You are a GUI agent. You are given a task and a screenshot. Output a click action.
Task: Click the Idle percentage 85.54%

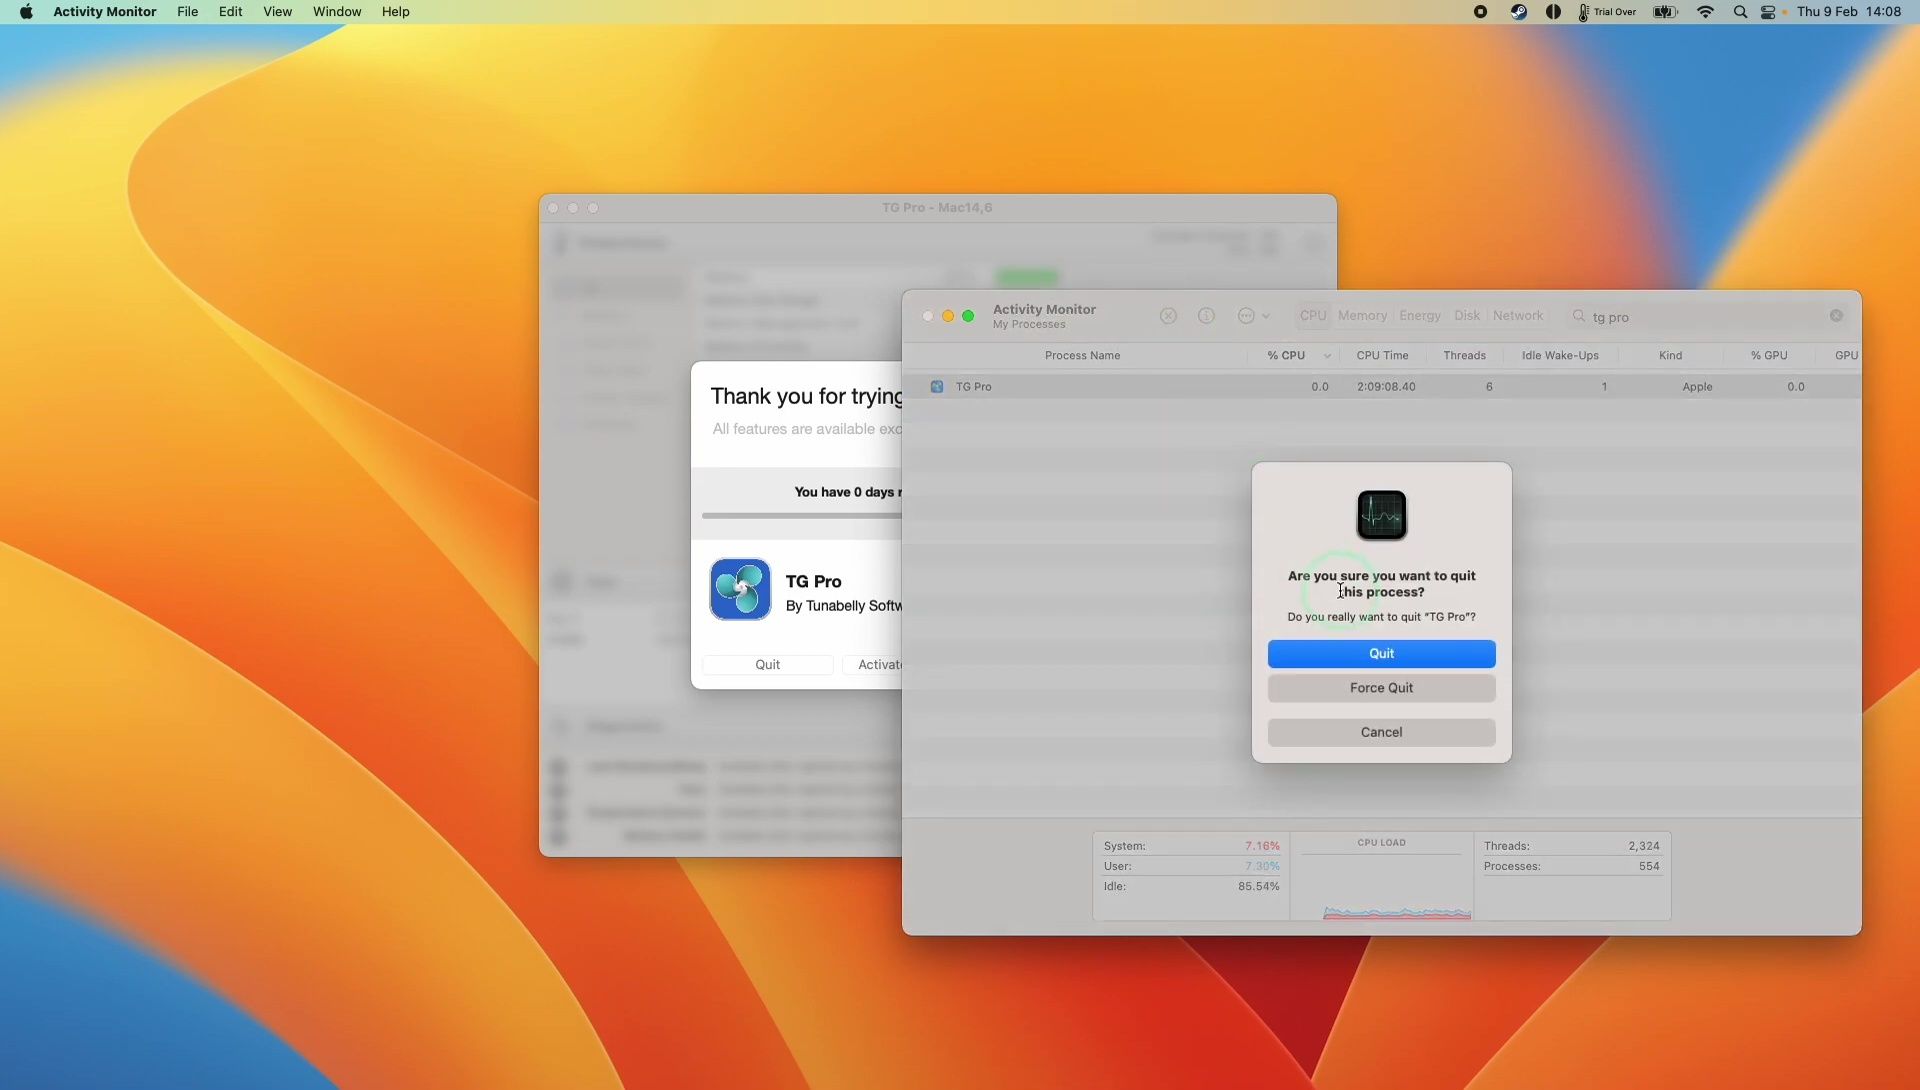[1258, 886]
